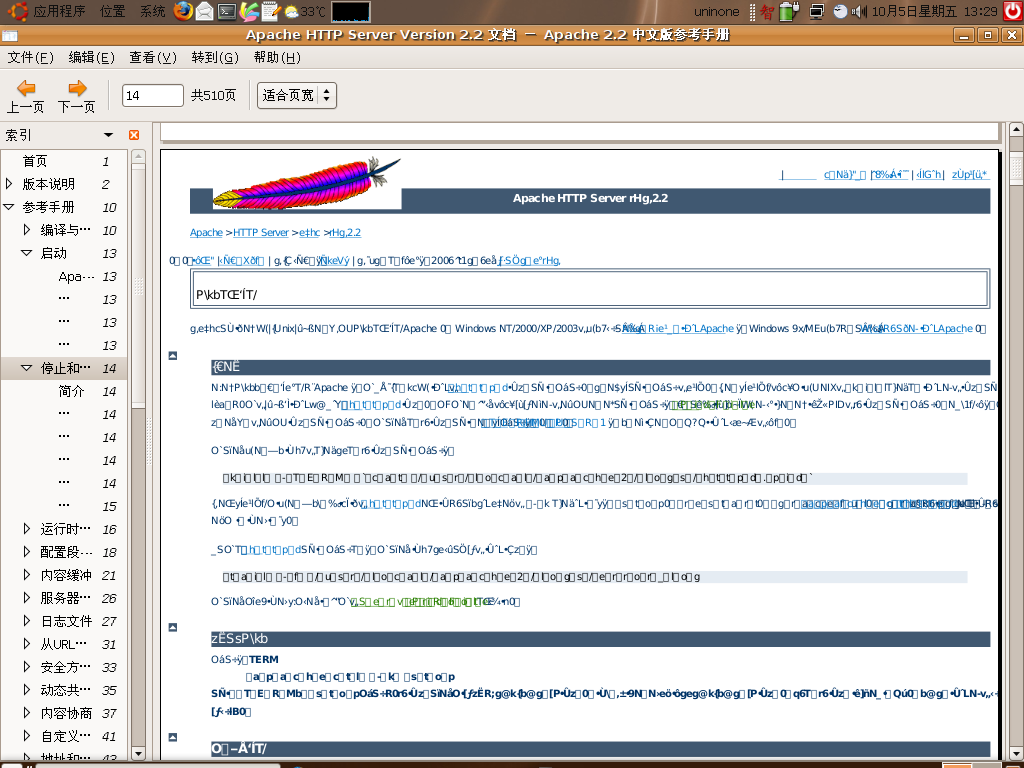Open the 转到(G) menu
Screen dimensions: 1024x768
coord(215,57)
